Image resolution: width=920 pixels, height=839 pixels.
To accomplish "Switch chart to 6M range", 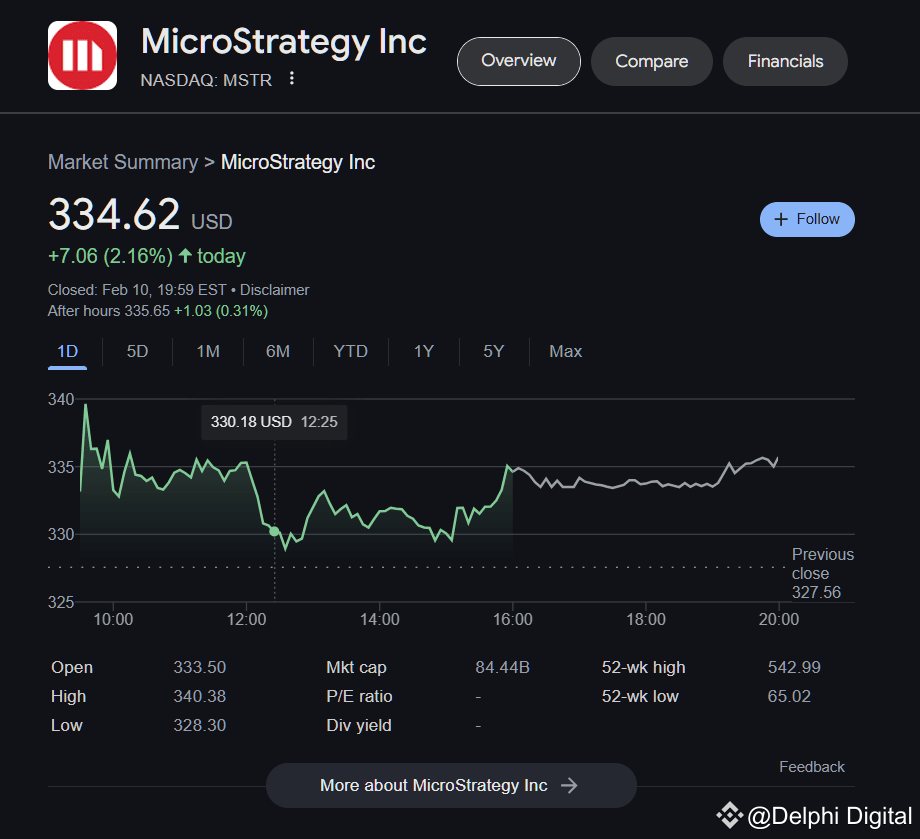I will tap(278, 351).
